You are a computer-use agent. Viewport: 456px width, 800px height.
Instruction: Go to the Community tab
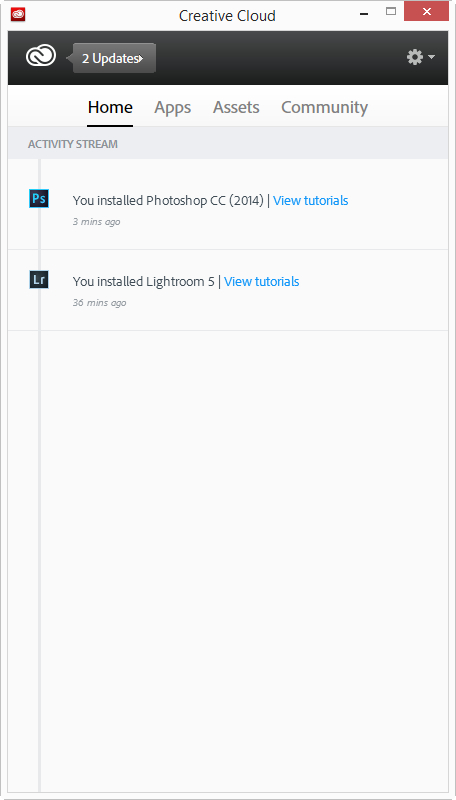point(324,107)
